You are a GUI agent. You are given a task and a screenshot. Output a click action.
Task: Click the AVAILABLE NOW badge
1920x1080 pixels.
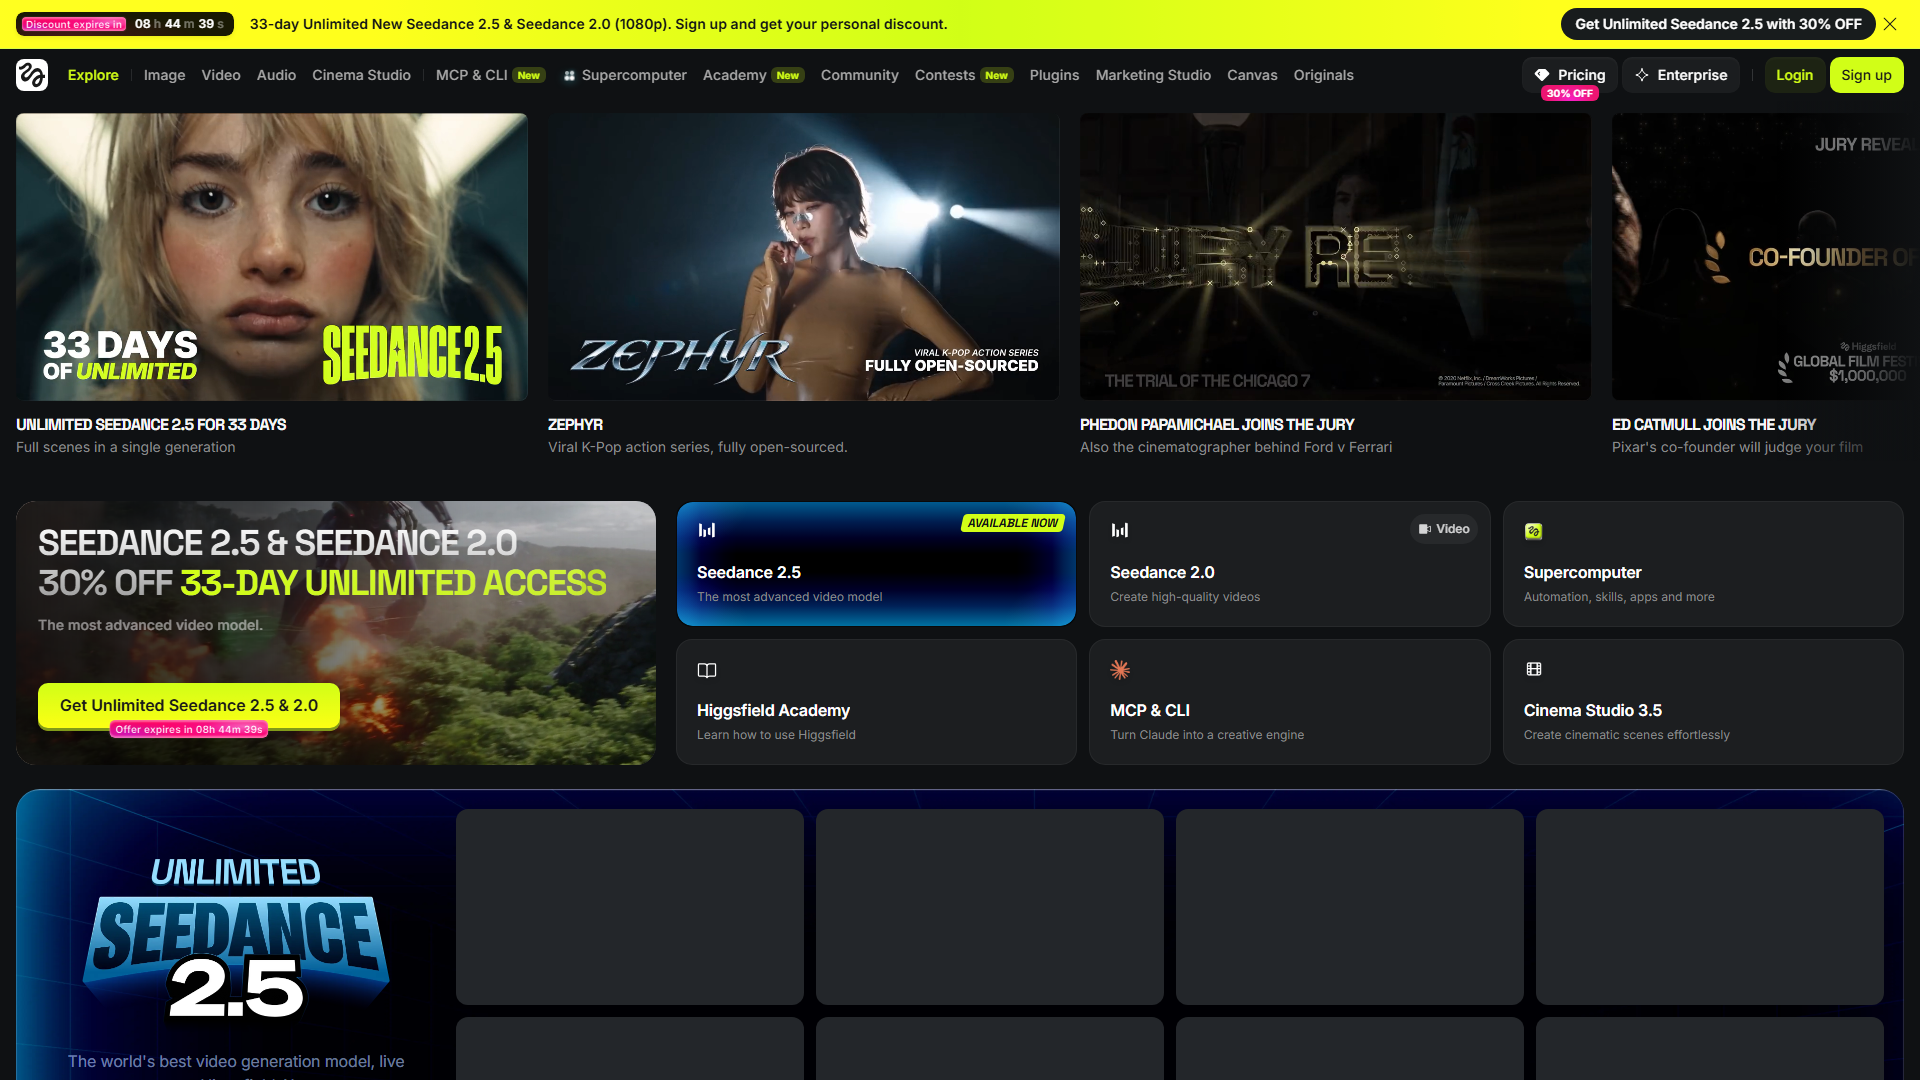tap(1012, 523)
